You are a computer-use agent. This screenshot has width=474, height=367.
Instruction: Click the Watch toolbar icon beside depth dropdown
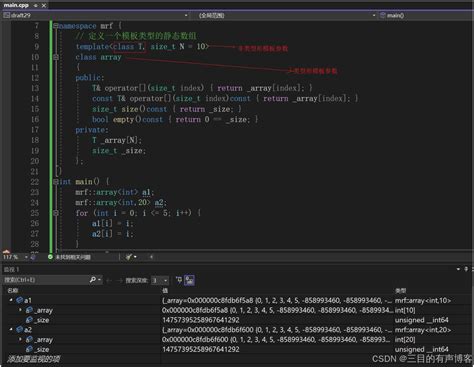179,280
